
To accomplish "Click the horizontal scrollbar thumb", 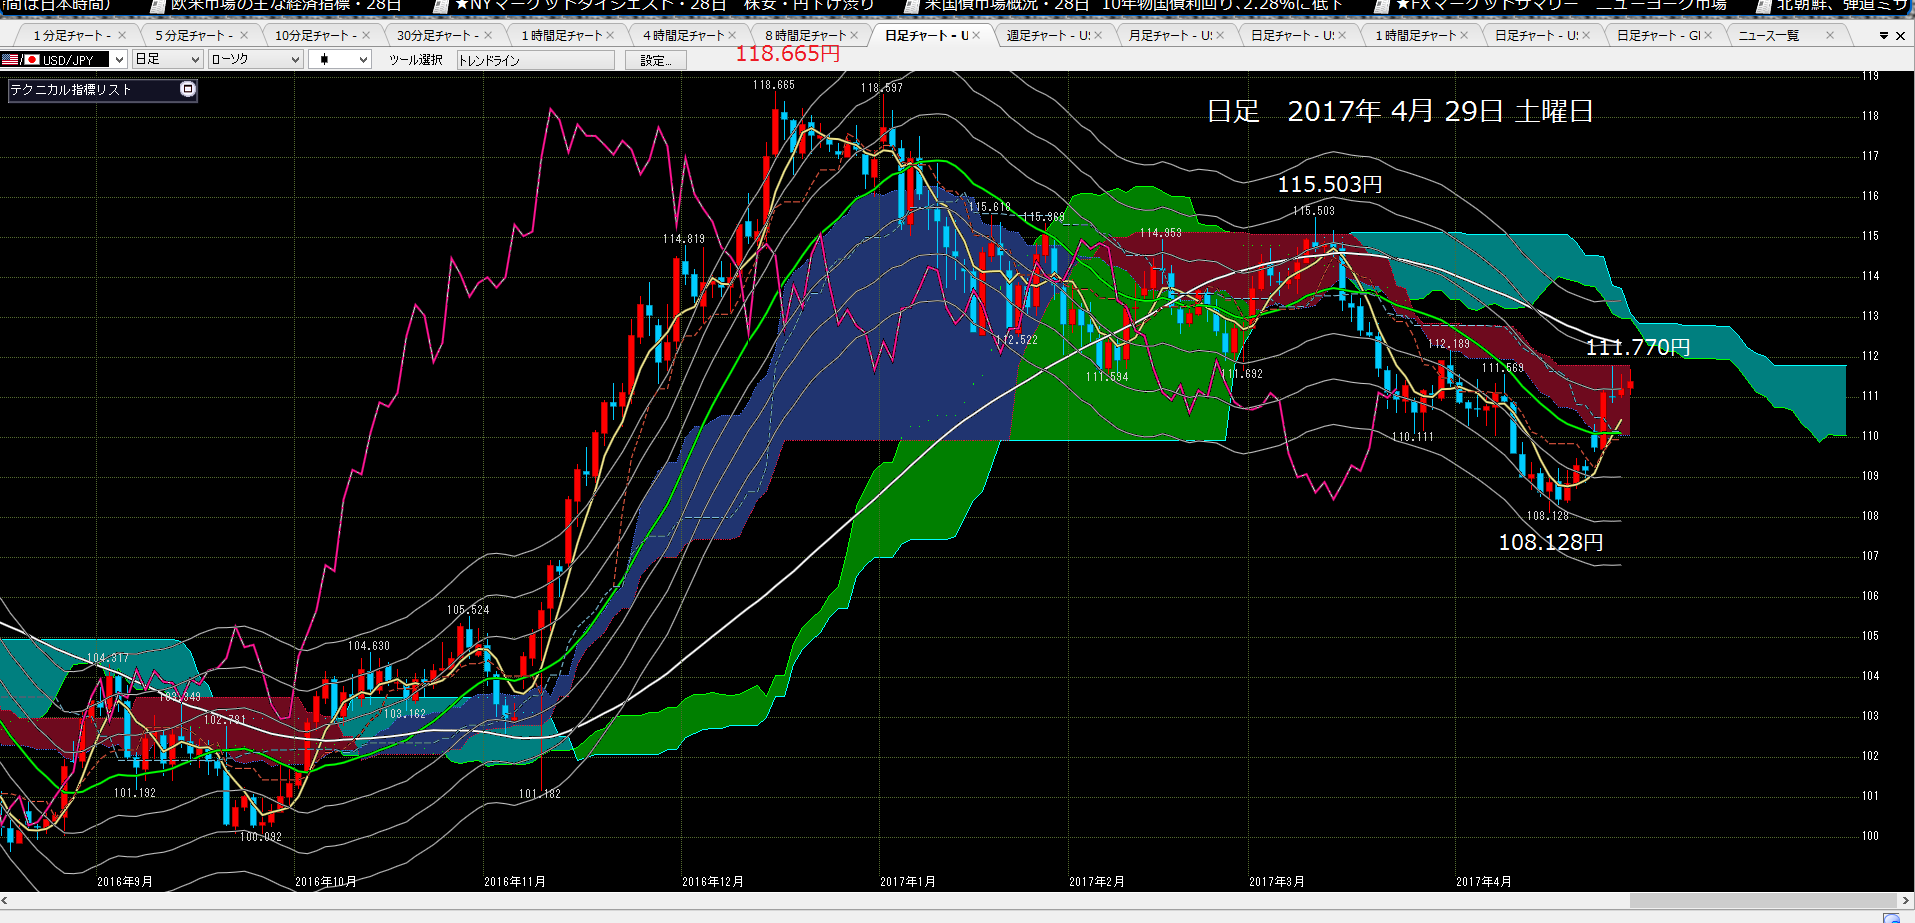I will [1763, 900].
